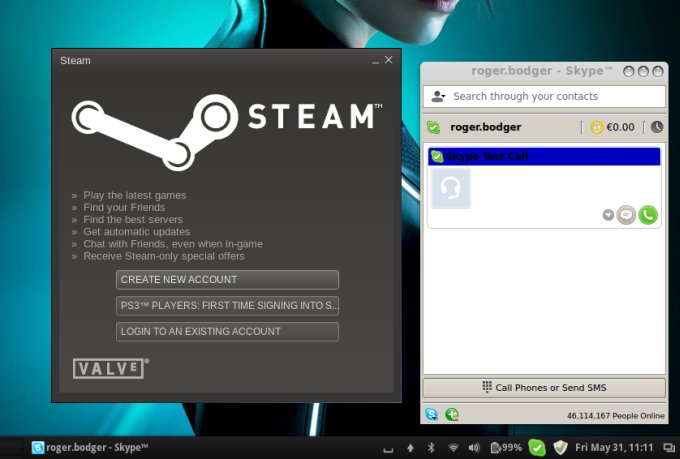The height and width of the screenshot is (459, 680).
Task: Open the clock showing Fri May 31, 11:11
Action: [614, 447]
